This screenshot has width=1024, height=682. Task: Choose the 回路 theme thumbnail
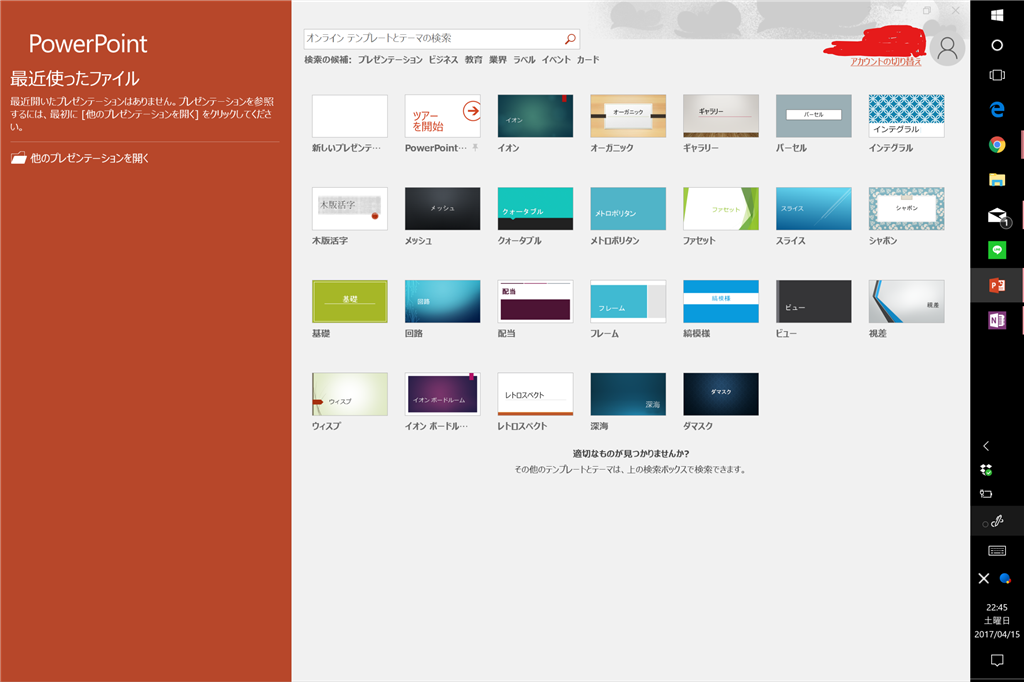443,301
